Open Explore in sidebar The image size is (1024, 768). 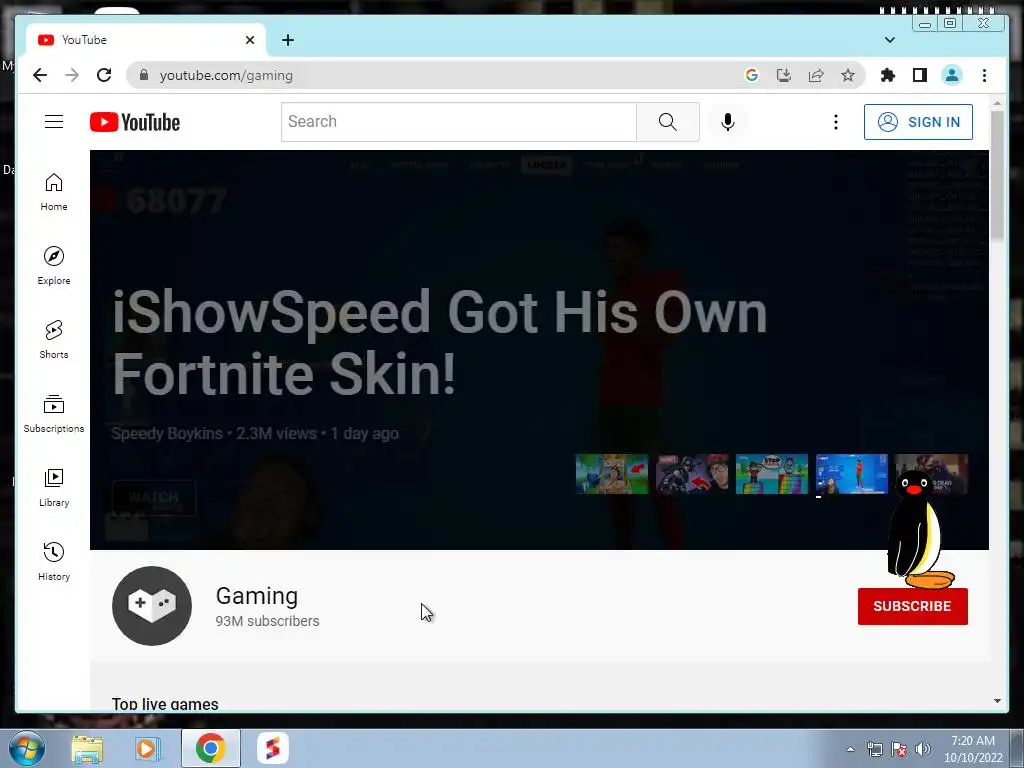coord(54,266)
